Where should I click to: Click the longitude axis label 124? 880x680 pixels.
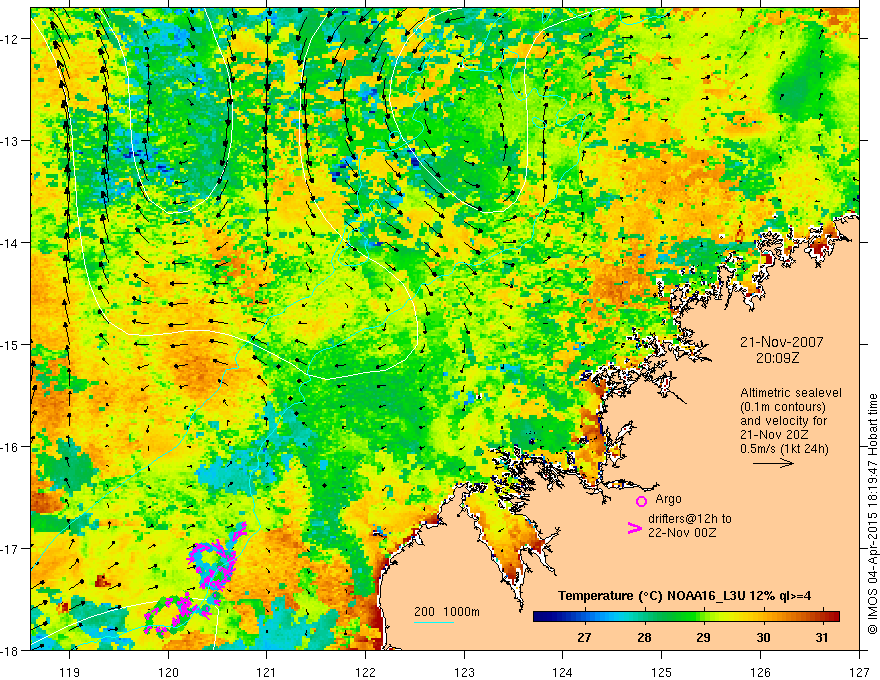(563, 672)
